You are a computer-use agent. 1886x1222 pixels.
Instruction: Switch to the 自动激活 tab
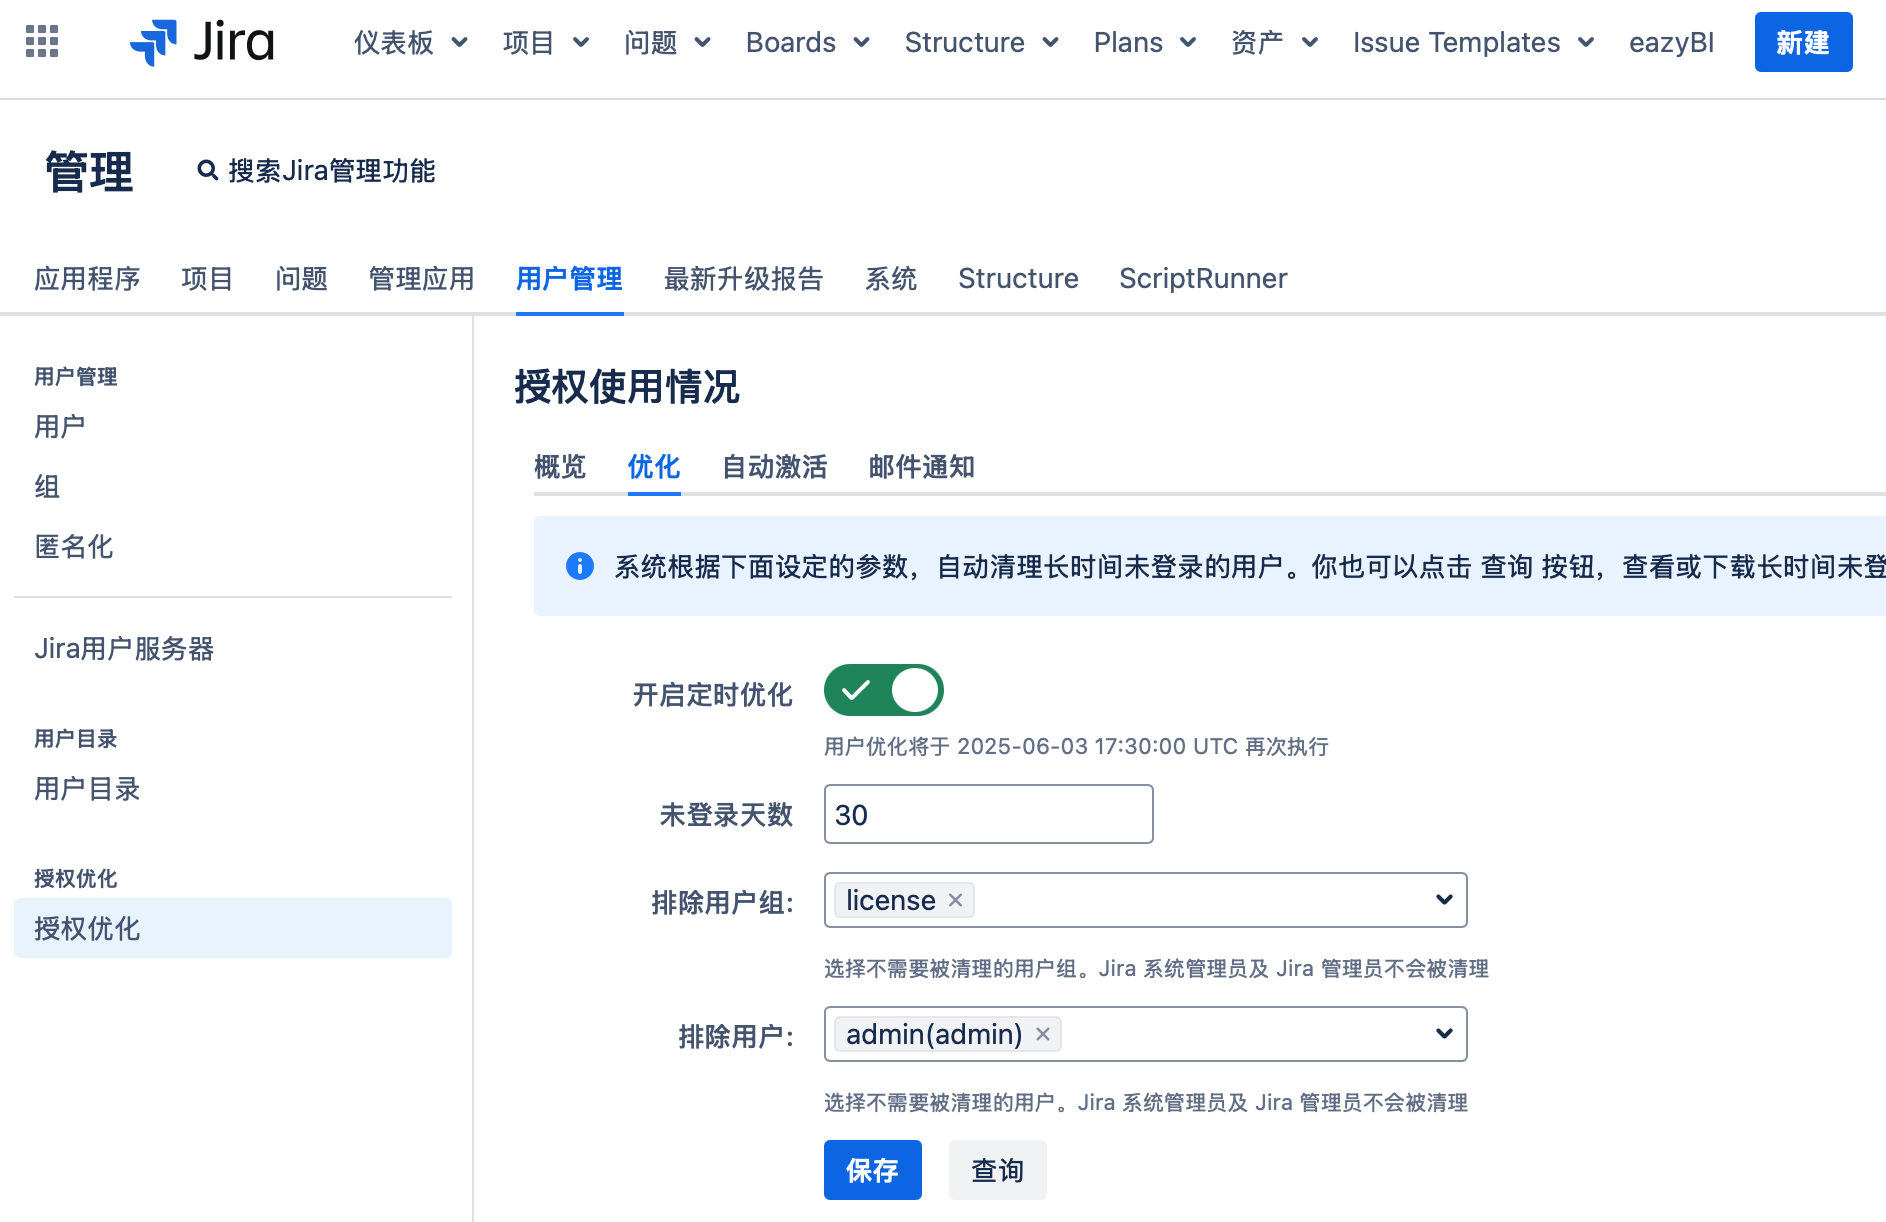pyautogui.click(x=774, y=467)
